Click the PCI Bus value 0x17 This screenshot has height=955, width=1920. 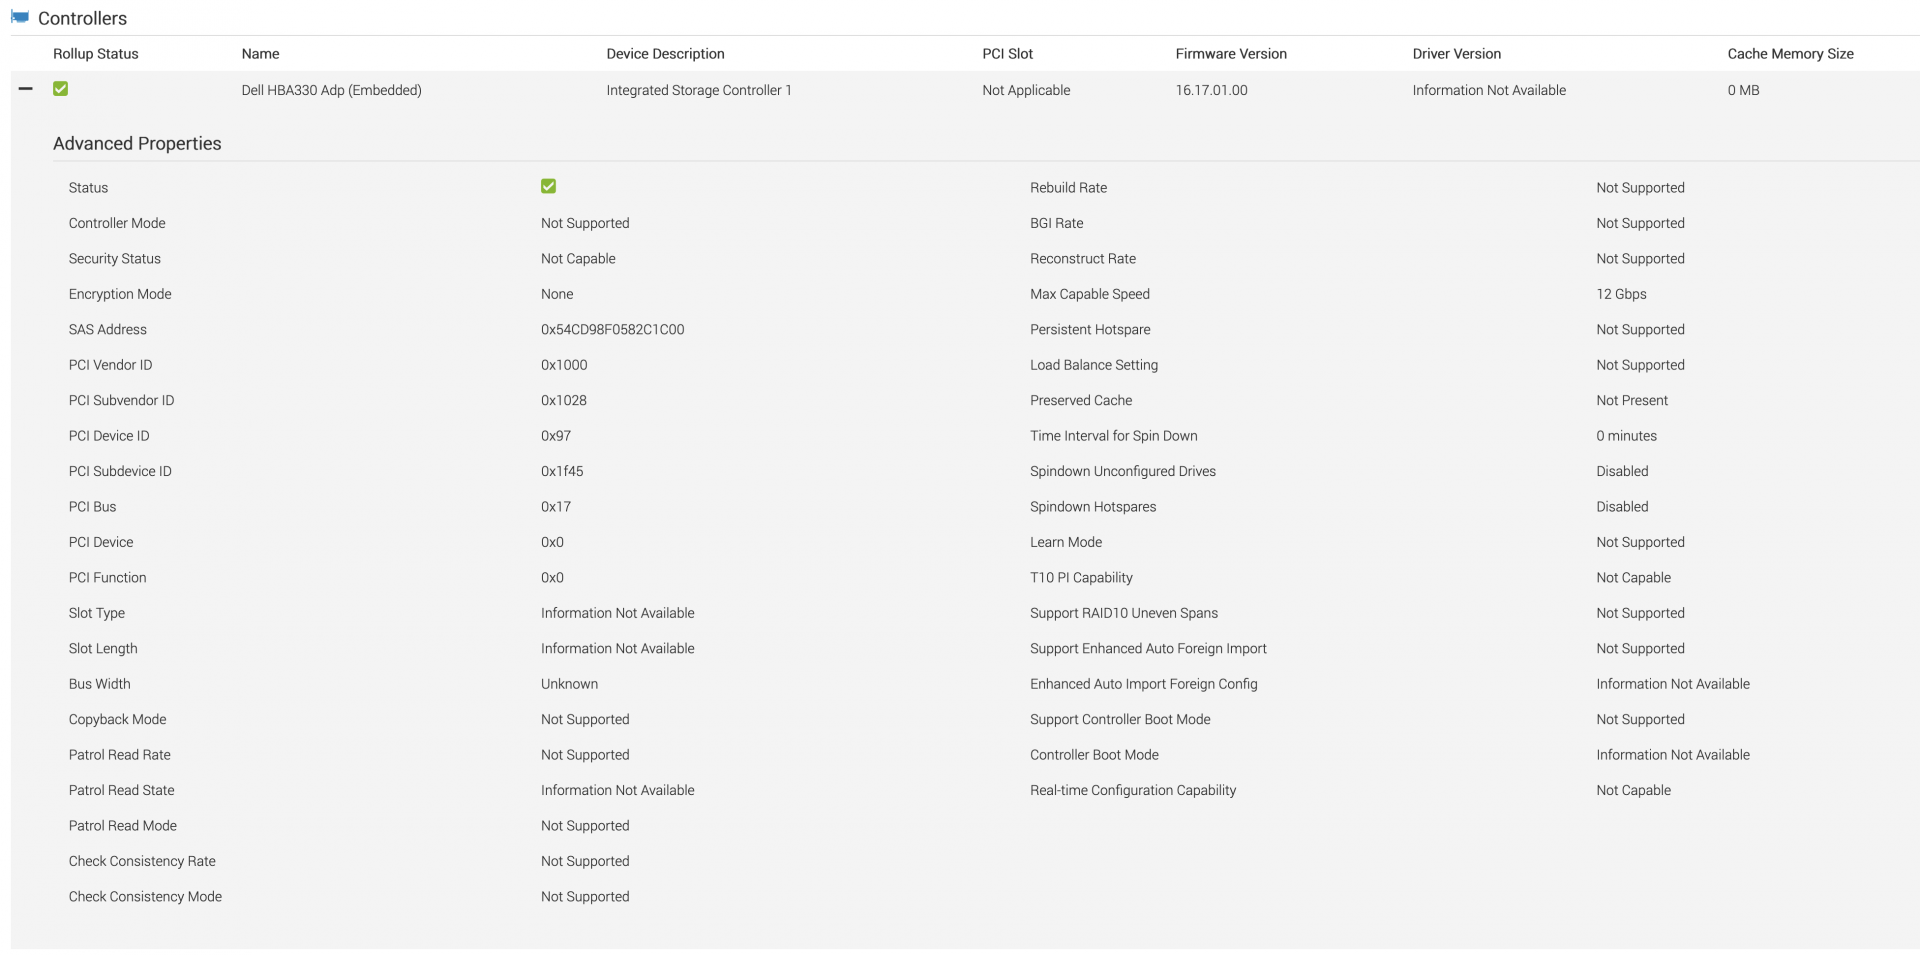(x=556, y=507)
